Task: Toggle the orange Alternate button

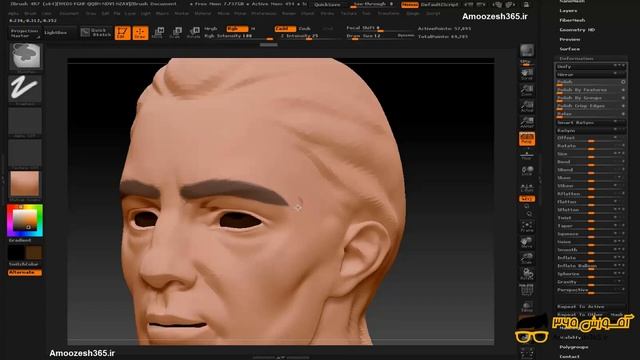Action: pos(25,272)
